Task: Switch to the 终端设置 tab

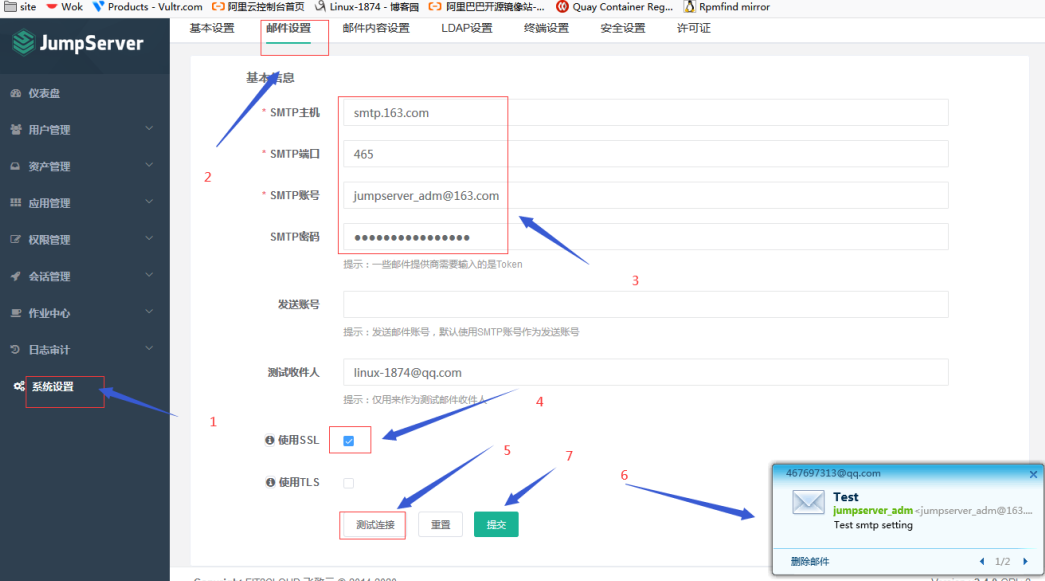Action: pos(546,28)
